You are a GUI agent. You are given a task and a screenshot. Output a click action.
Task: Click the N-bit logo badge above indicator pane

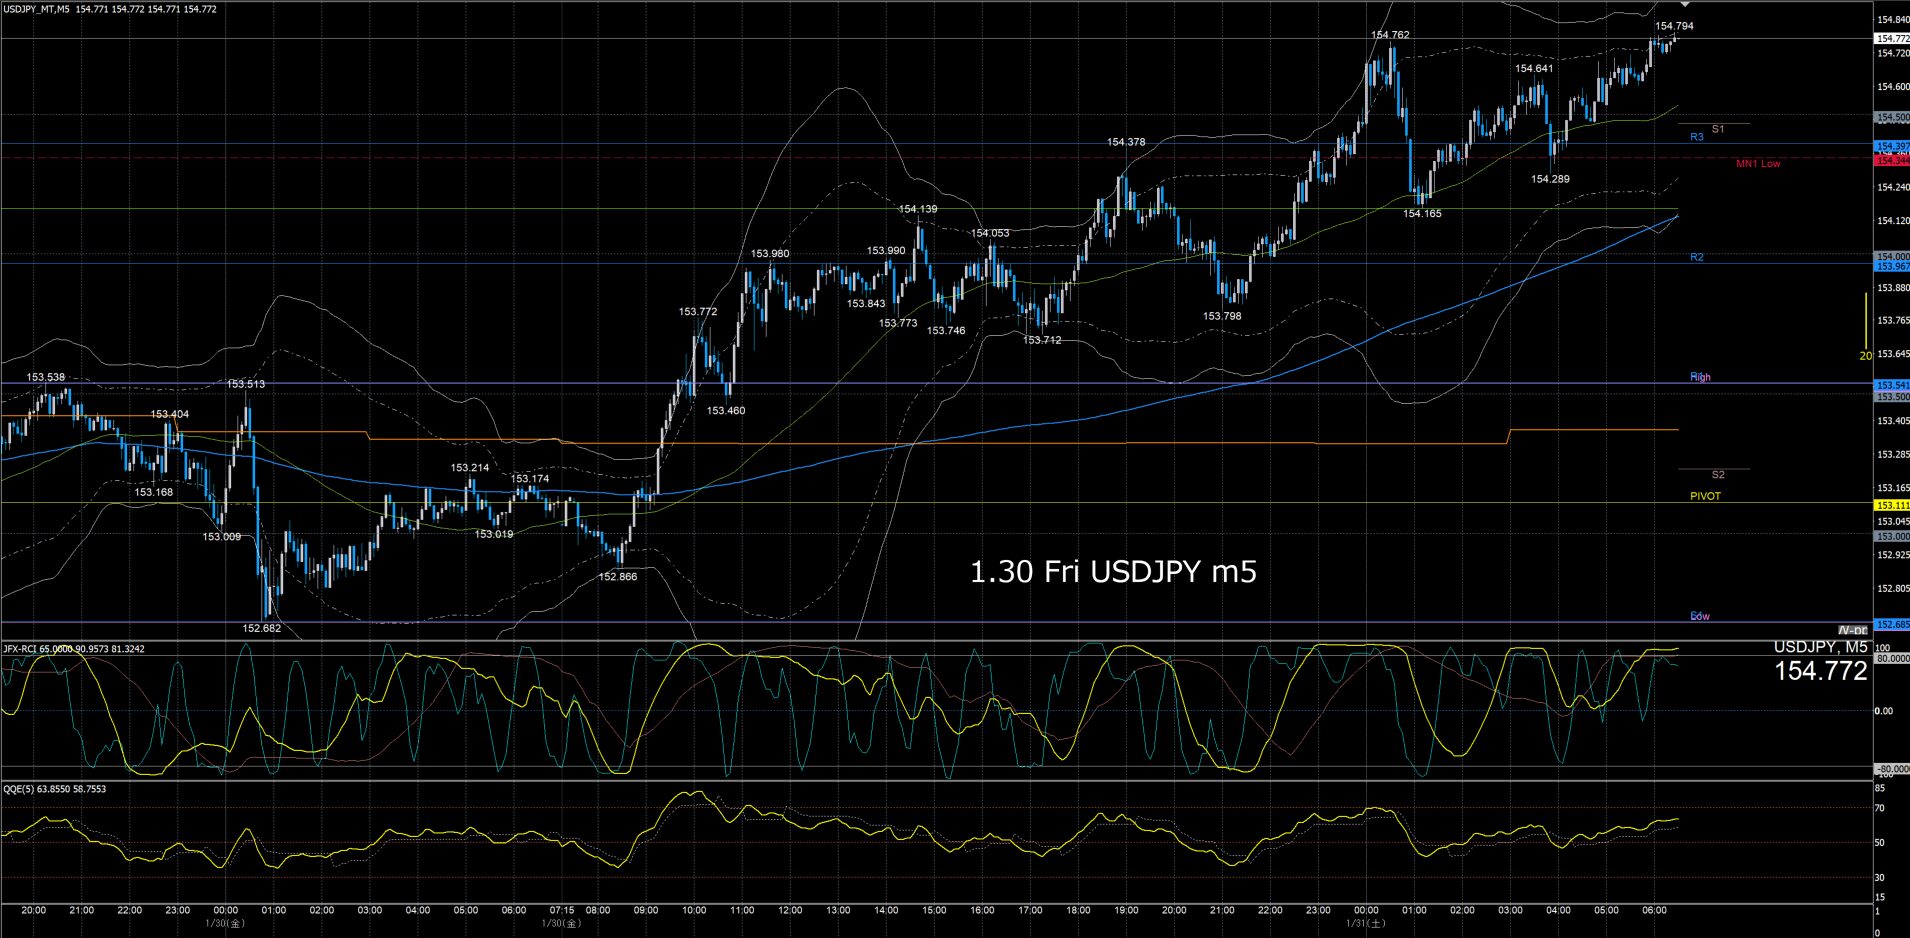click(1852, 630)
